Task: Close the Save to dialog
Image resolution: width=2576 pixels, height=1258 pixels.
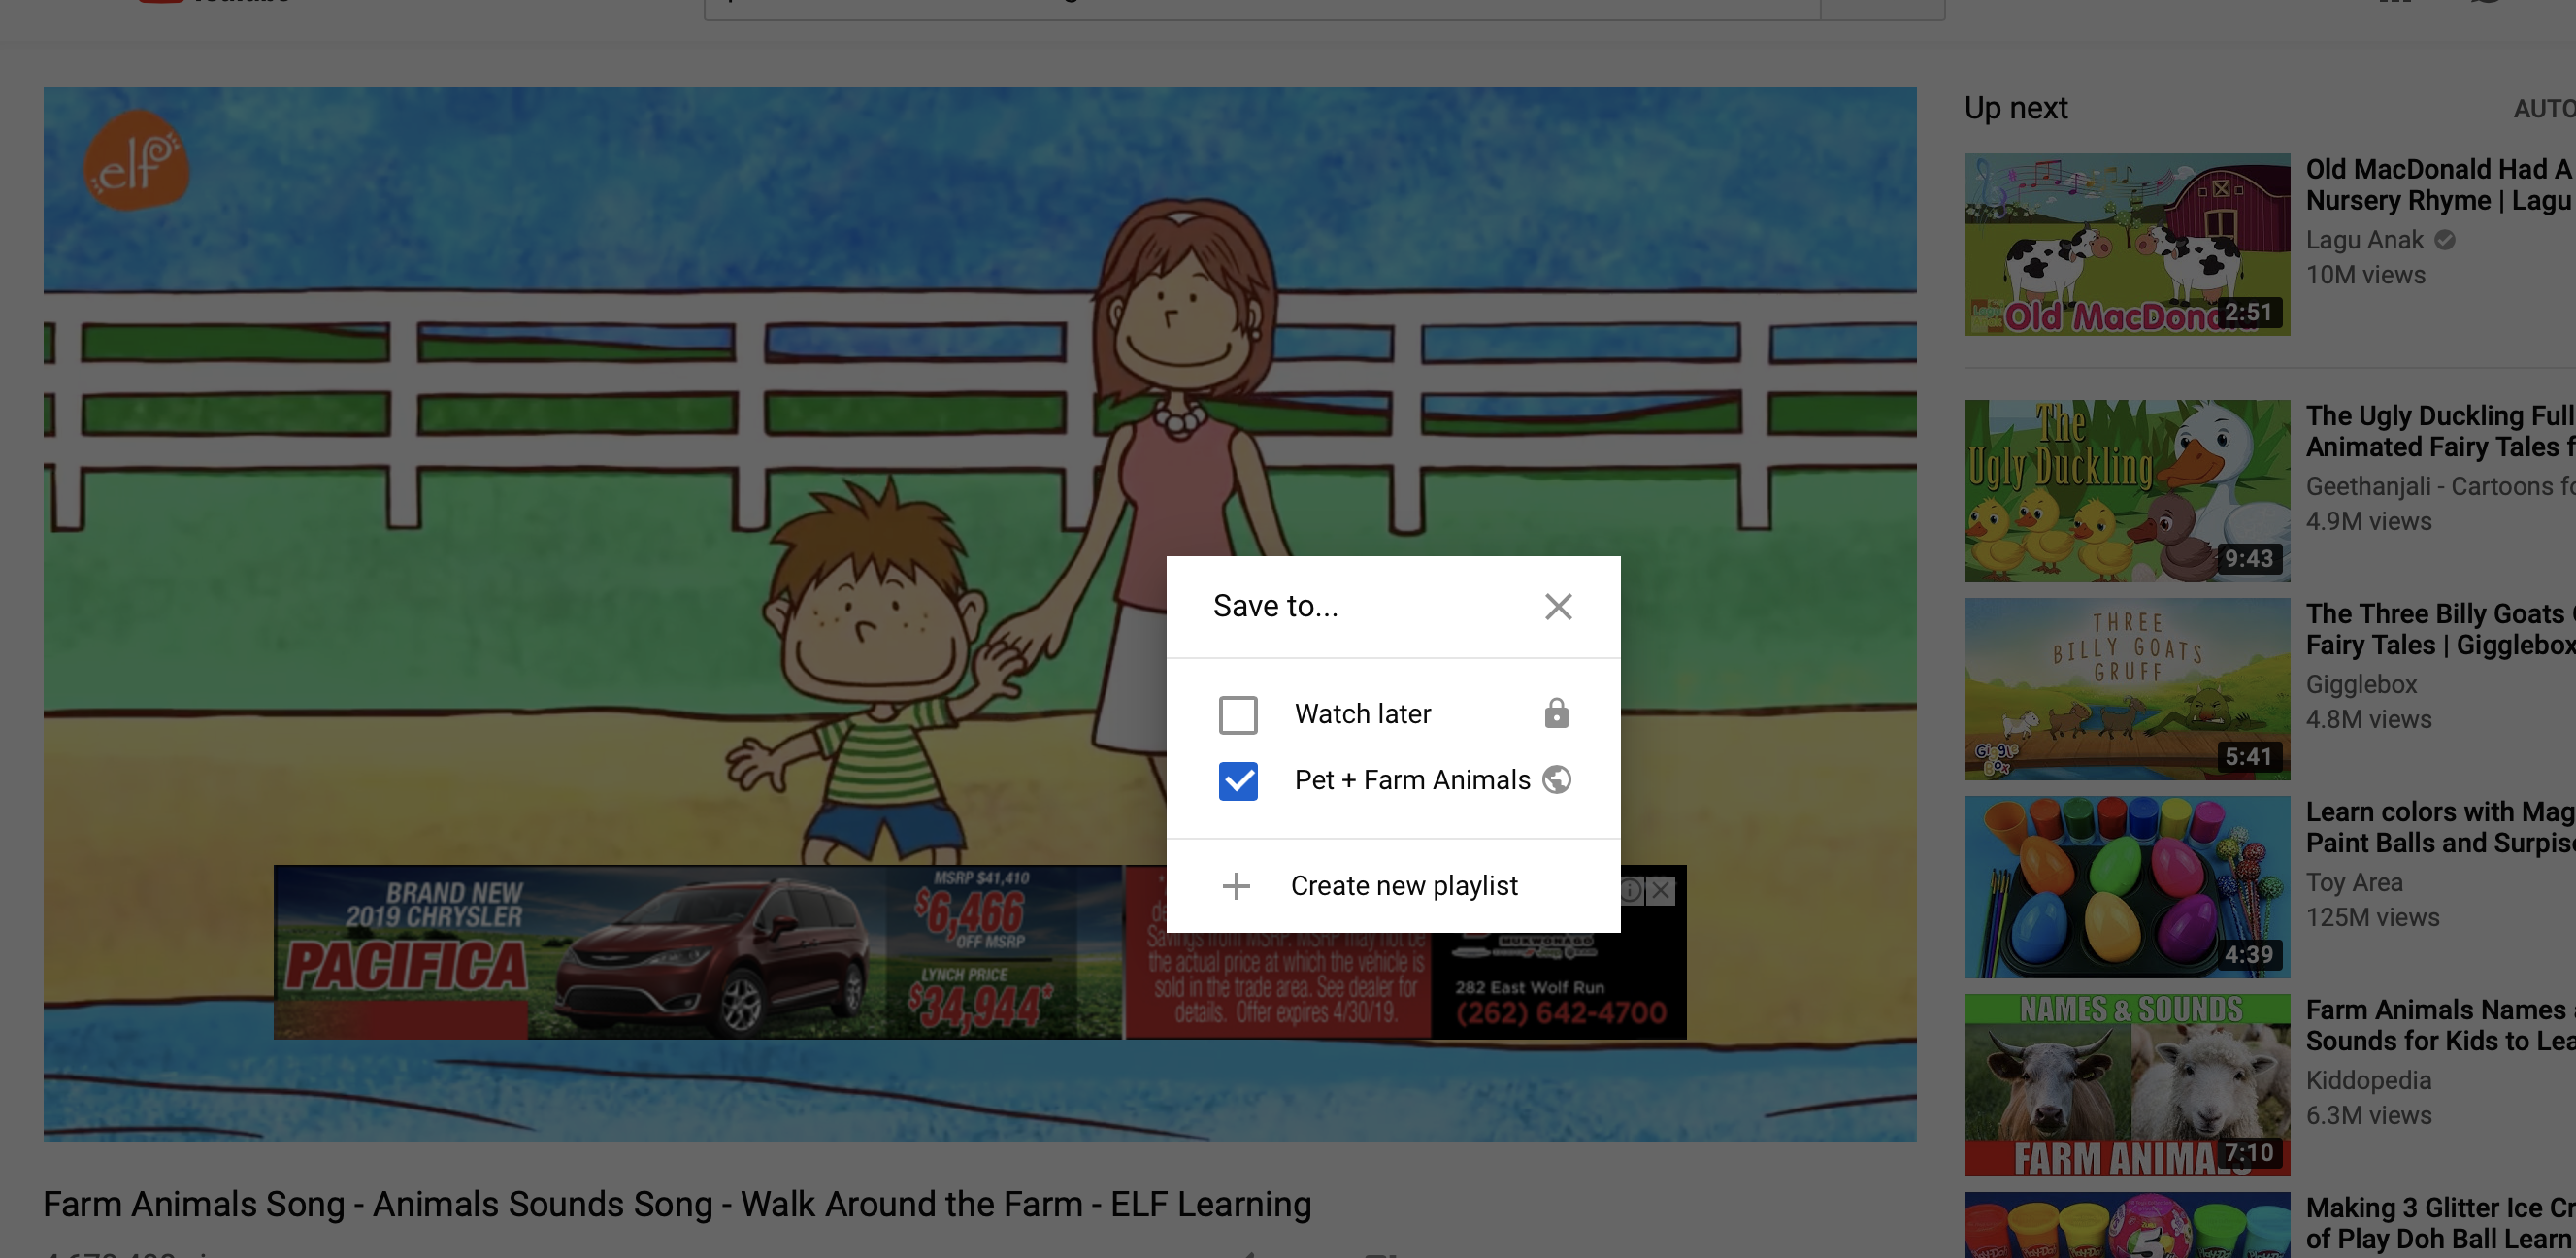Action: click(x=1557, y=606)
